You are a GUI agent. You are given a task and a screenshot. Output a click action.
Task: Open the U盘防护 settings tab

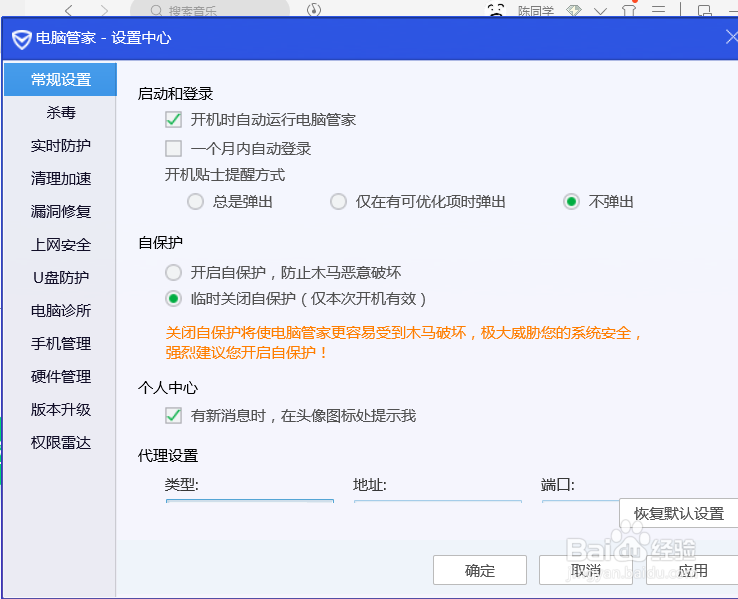60,278
